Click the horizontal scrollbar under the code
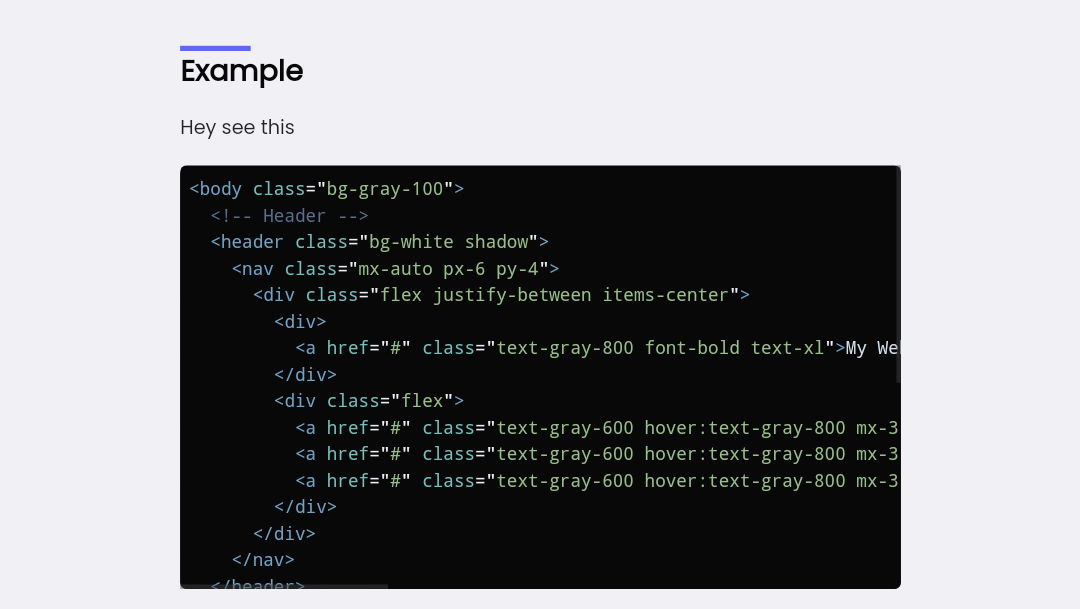 284,586
